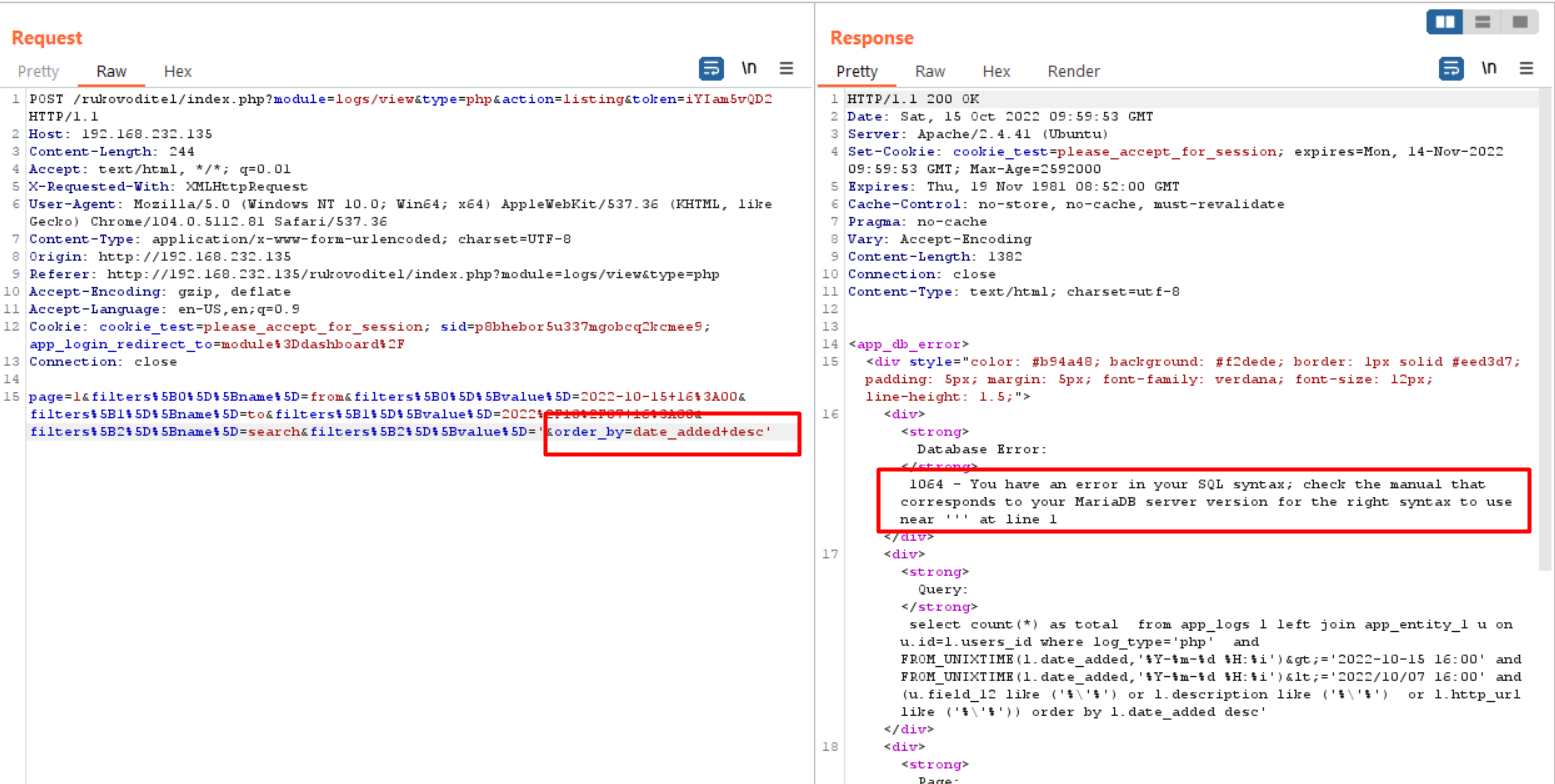Click the Accept-Language: en-US header
Screen dimensions: 1555x784
point(165,309)
